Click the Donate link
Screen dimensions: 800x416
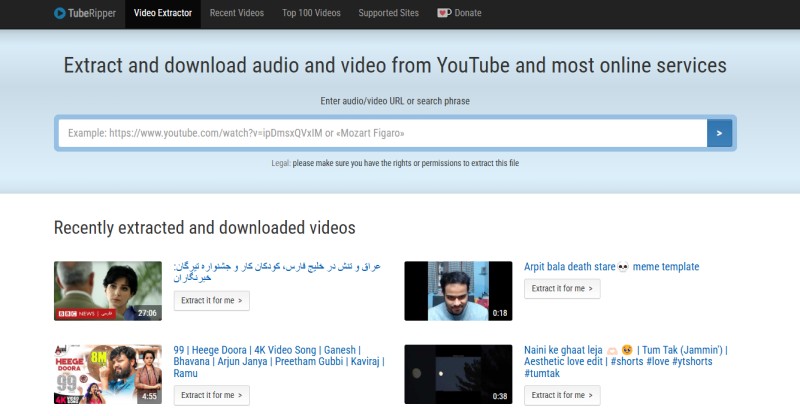459,13
